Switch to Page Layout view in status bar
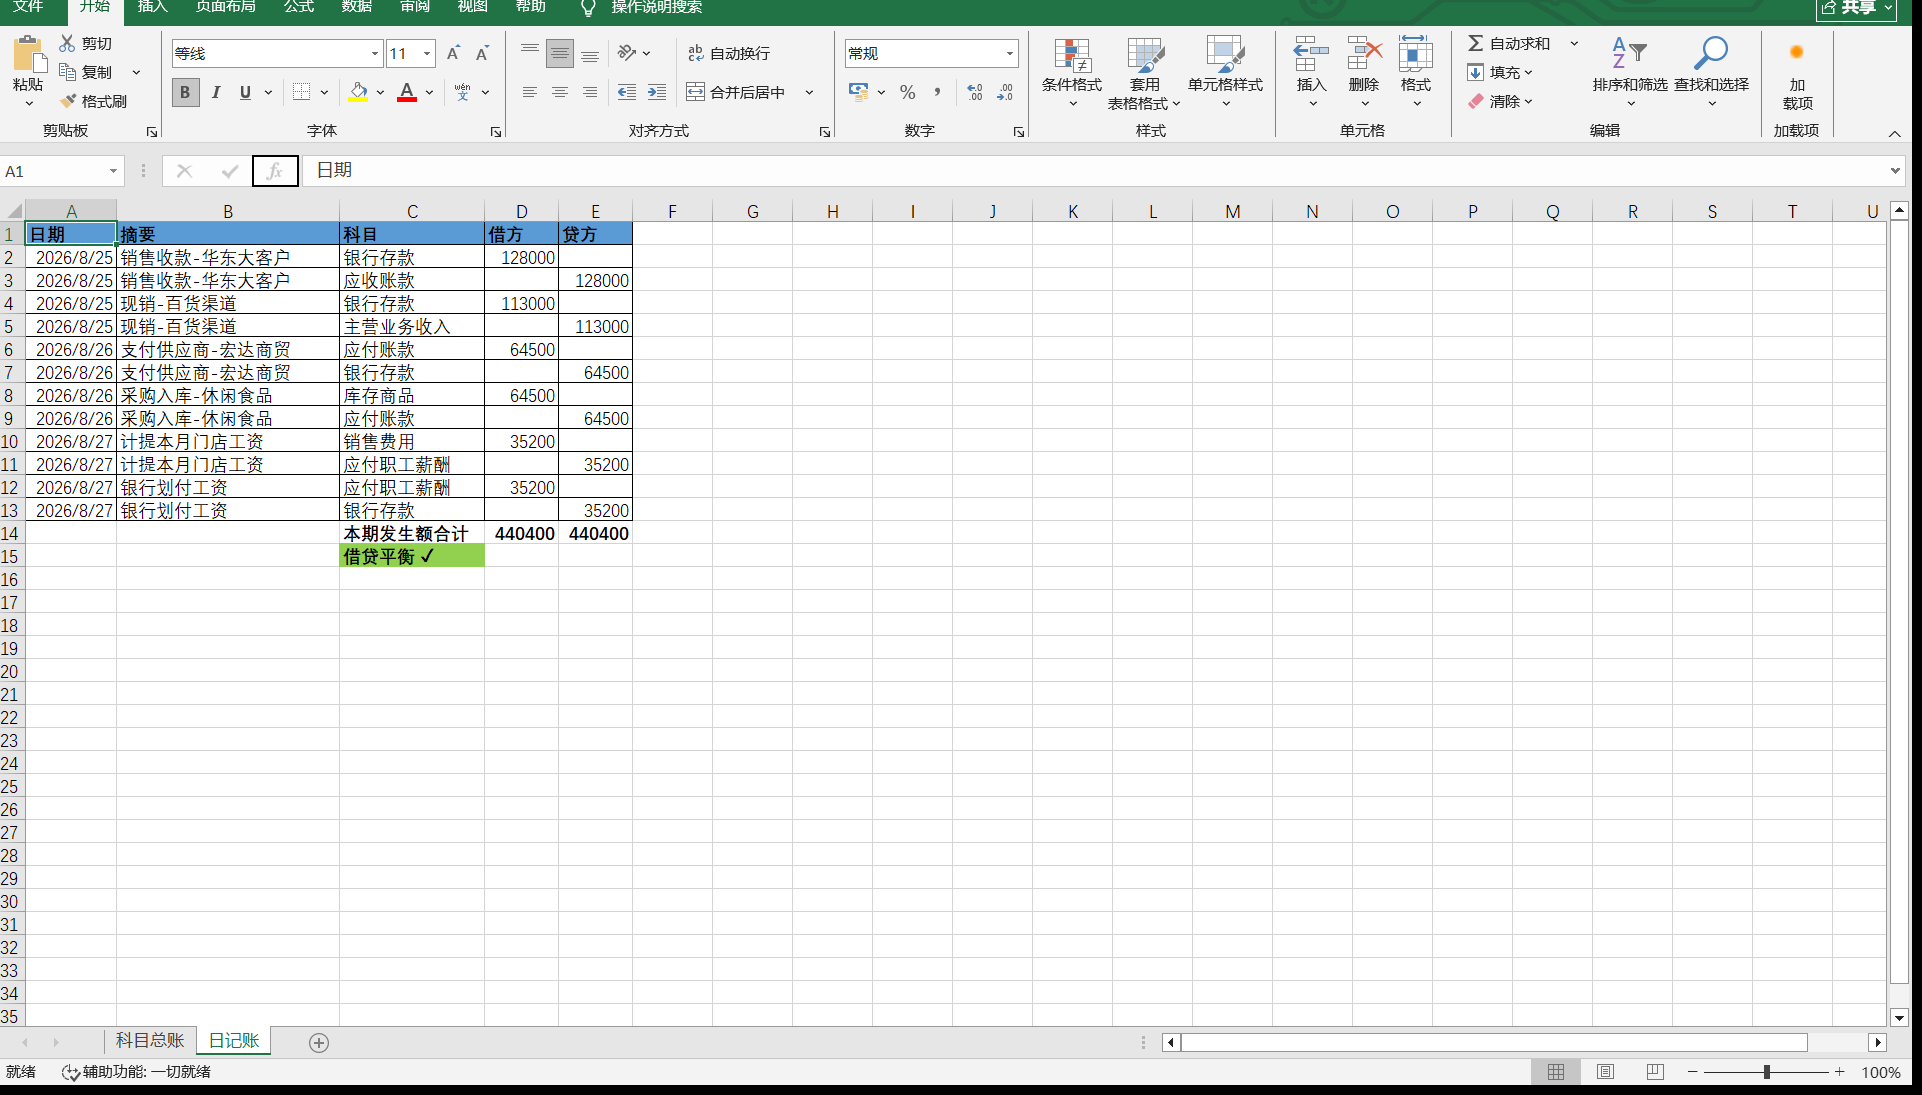The height and width of the screenshot is (1095, 1922). pyautogui.click(x=1605, y=1072)
